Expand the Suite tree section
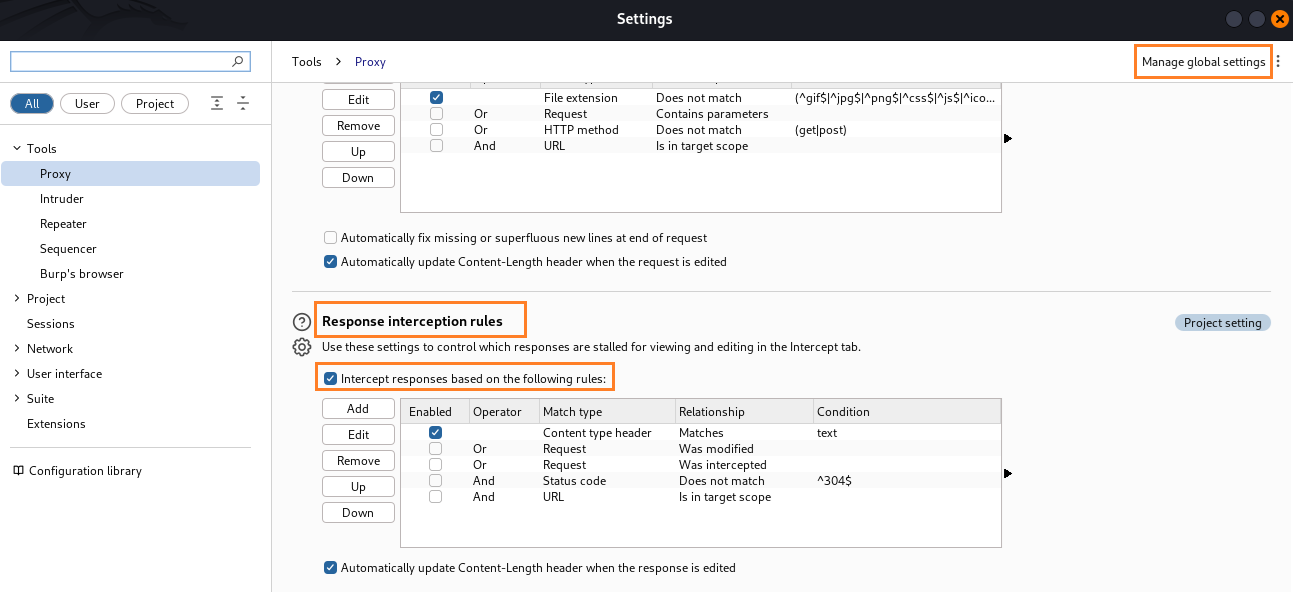This screenshot has height=592, width=1293. click(x=17, y=399)
